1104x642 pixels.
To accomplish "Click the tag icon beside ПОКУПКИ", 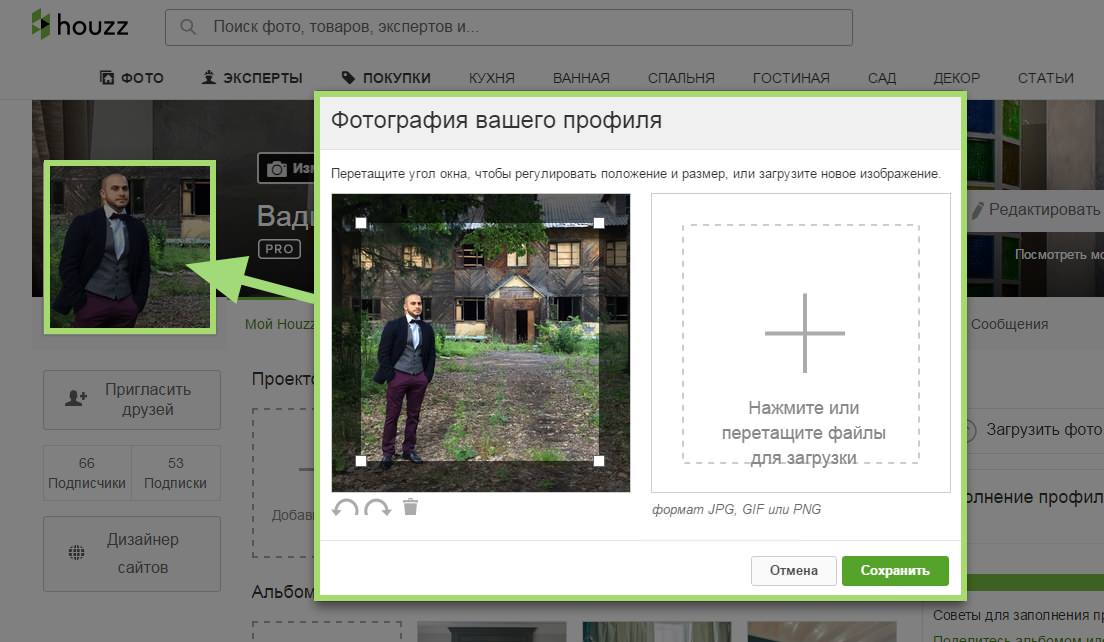I will pyautogui.click(x=348, y=77).
